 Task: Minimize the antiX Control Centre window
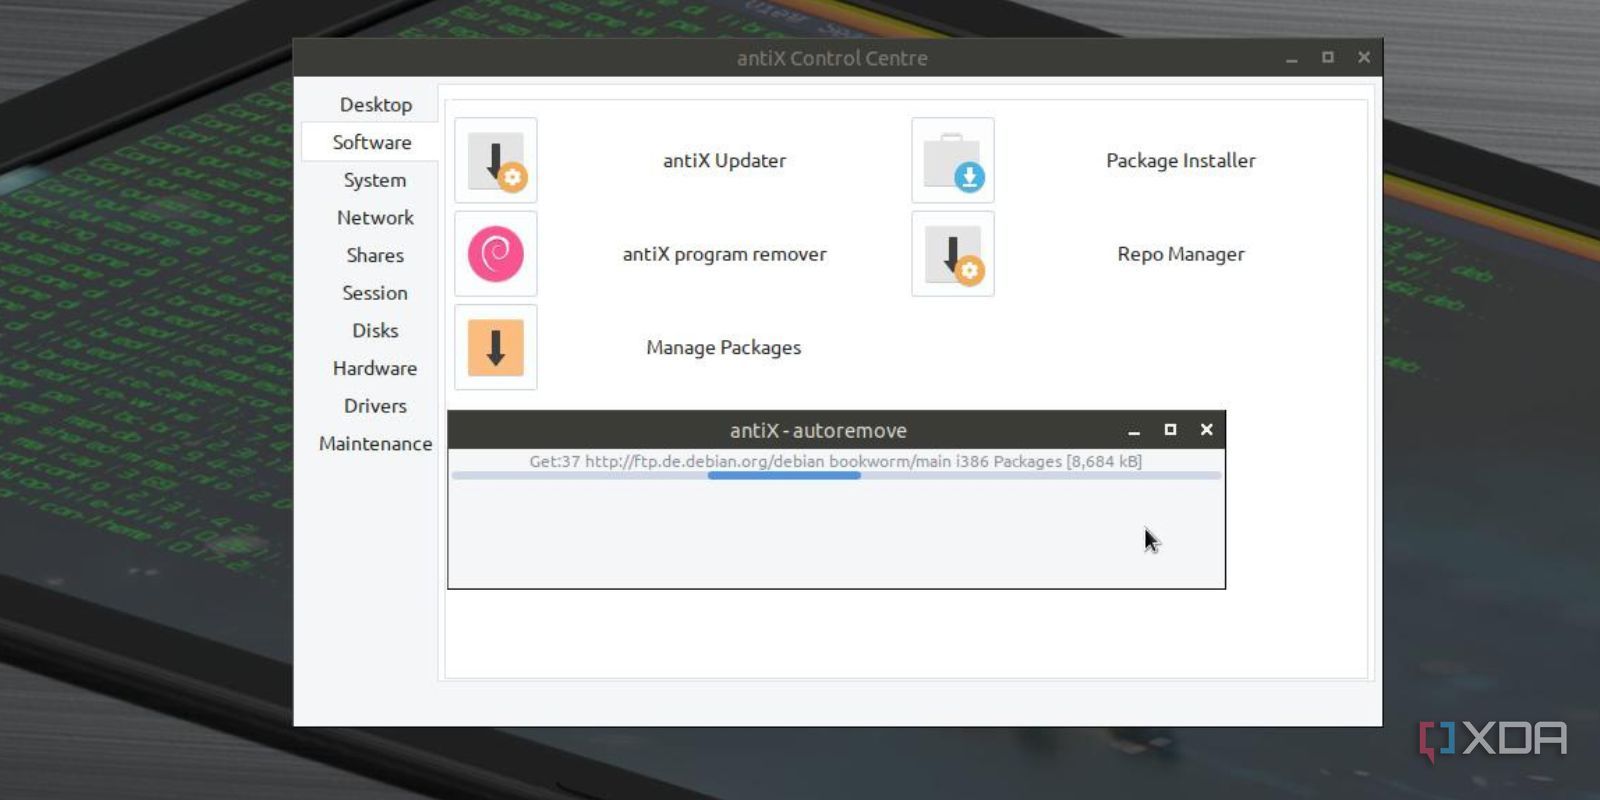tap(1292, 58)
